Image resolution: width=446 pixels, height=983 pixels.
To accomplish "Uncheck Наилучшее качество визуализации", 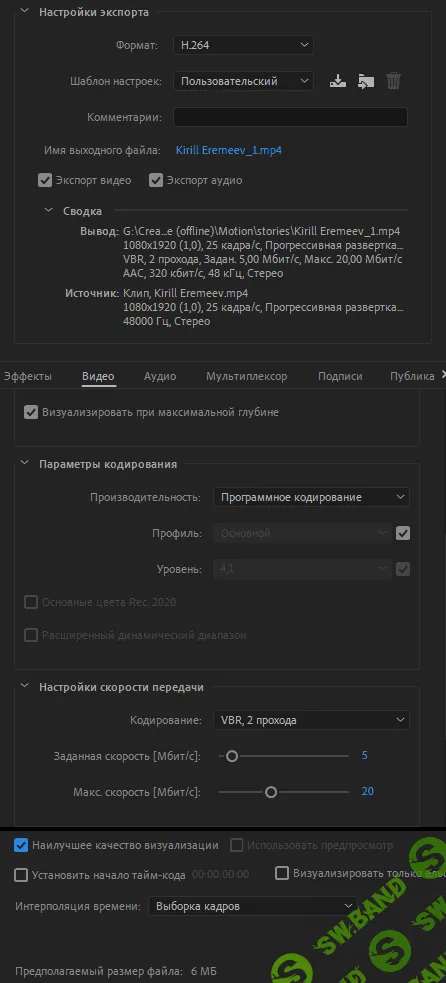I will pyautogui.click(x=21, y=845).
